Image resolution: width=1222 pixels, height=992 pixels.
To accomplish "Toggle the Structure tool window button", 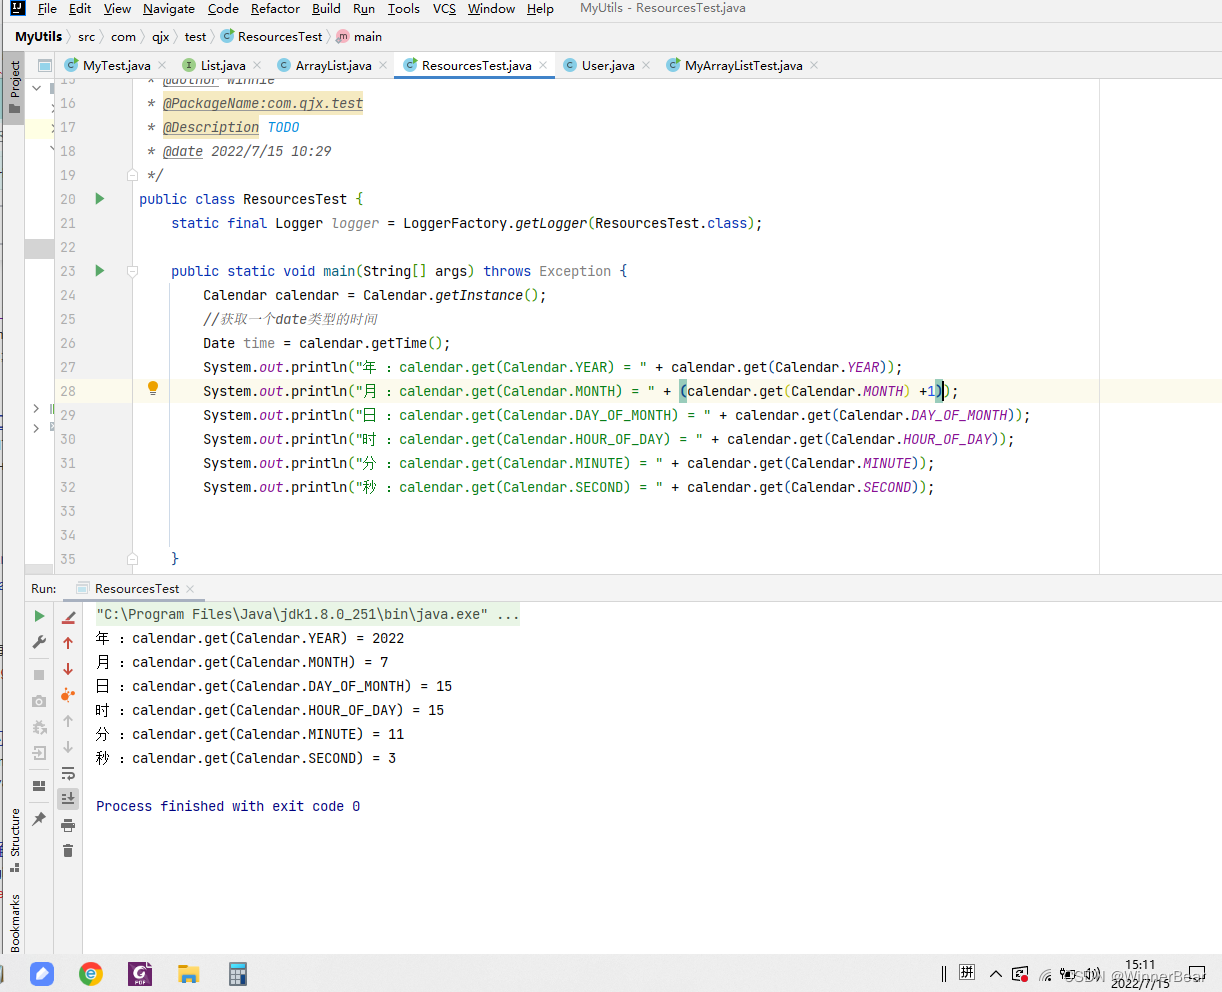I will tap(14, 840).
